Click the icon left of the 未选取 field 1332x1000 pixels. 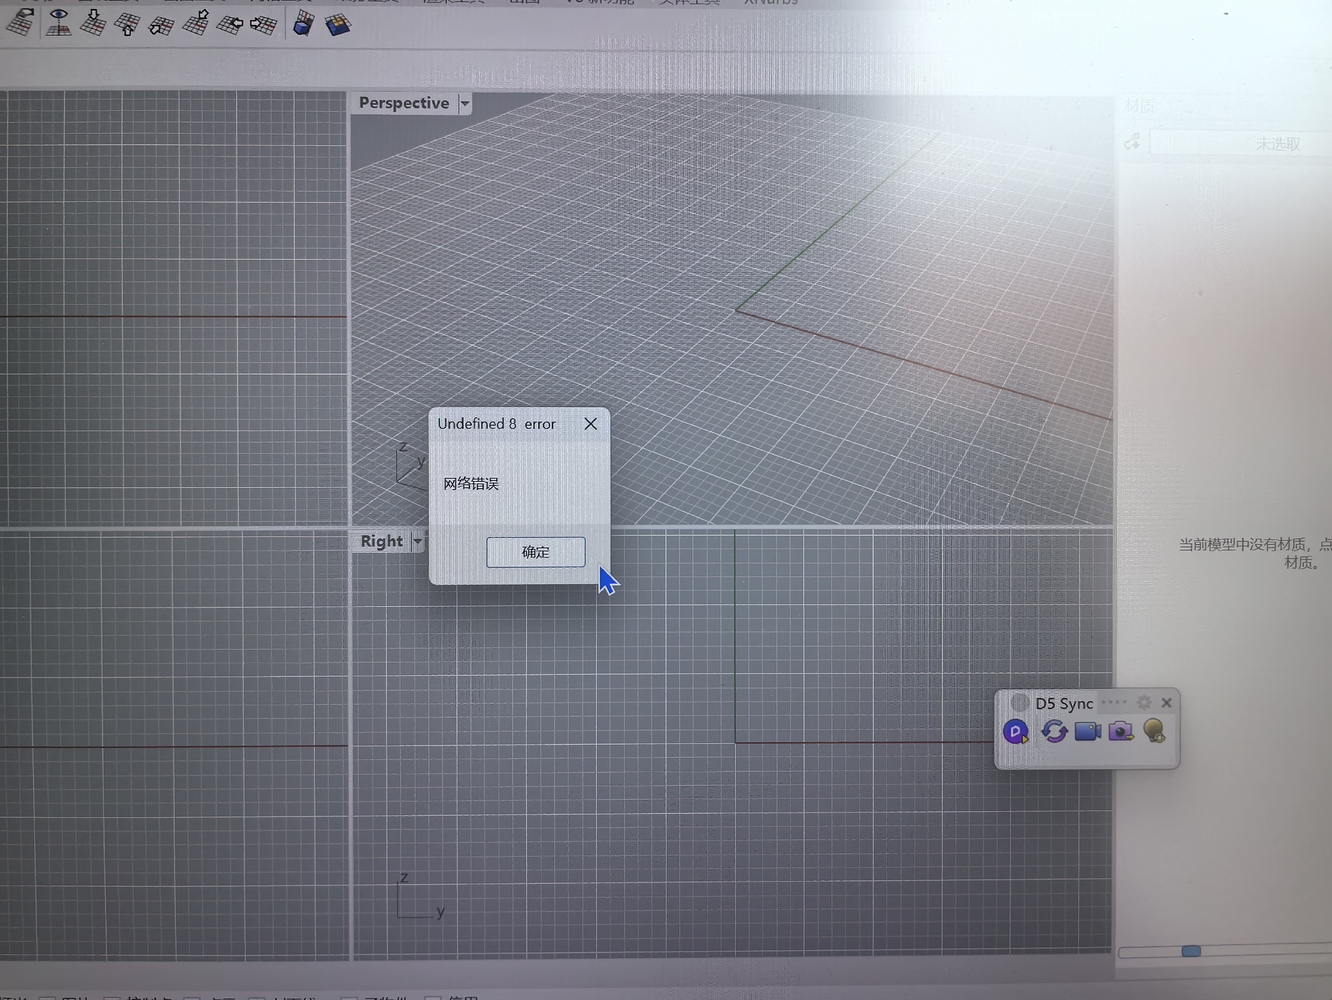[x=1132, y=143]
